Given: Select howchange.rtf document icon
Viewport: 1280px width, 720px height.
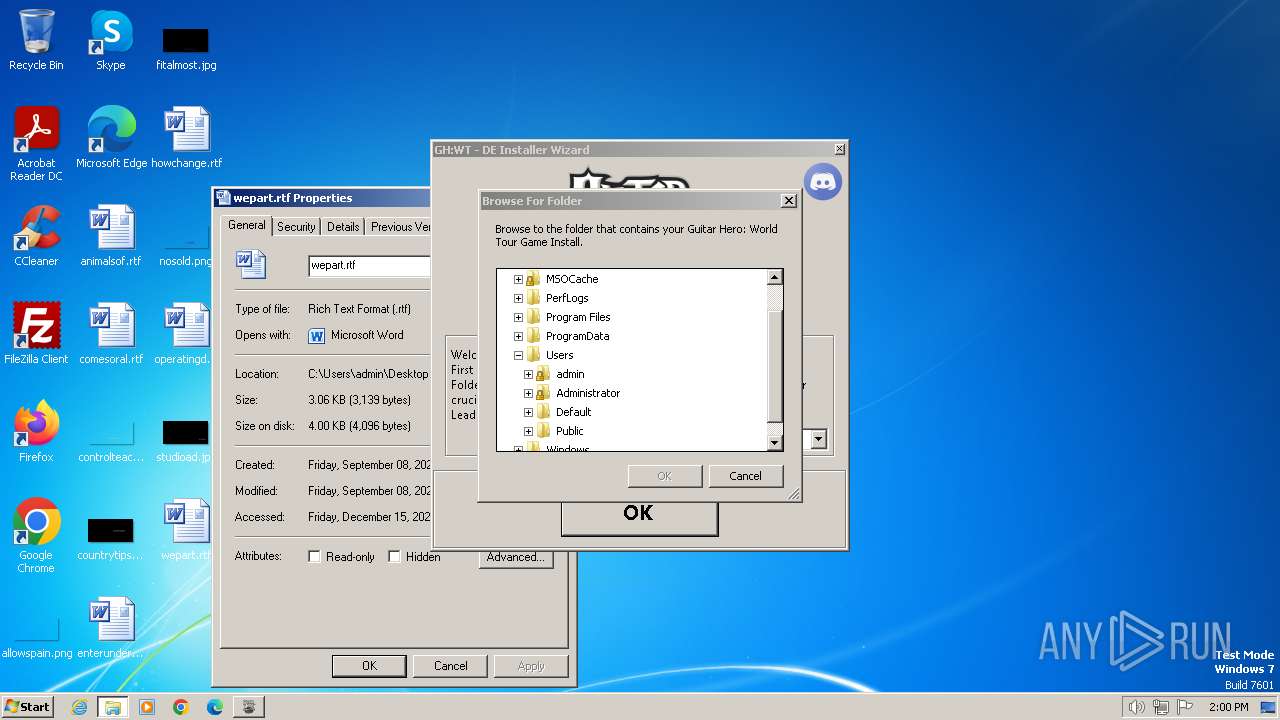Looking at the screenshot, I should point(187,137).
